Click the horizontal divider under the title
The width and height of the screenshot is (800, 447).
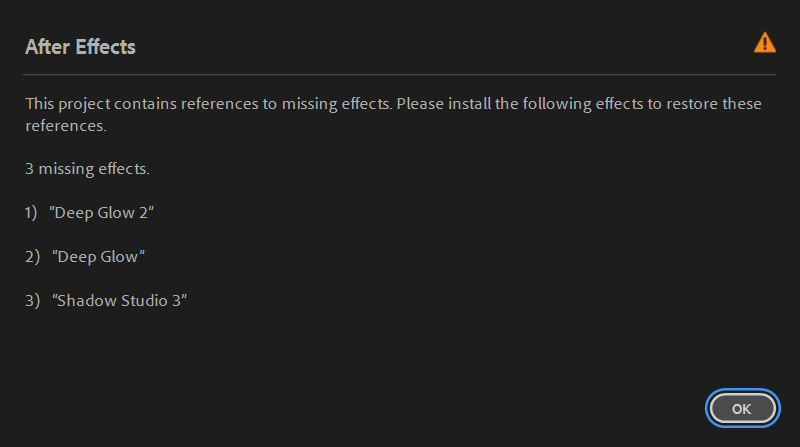(400, 74)
